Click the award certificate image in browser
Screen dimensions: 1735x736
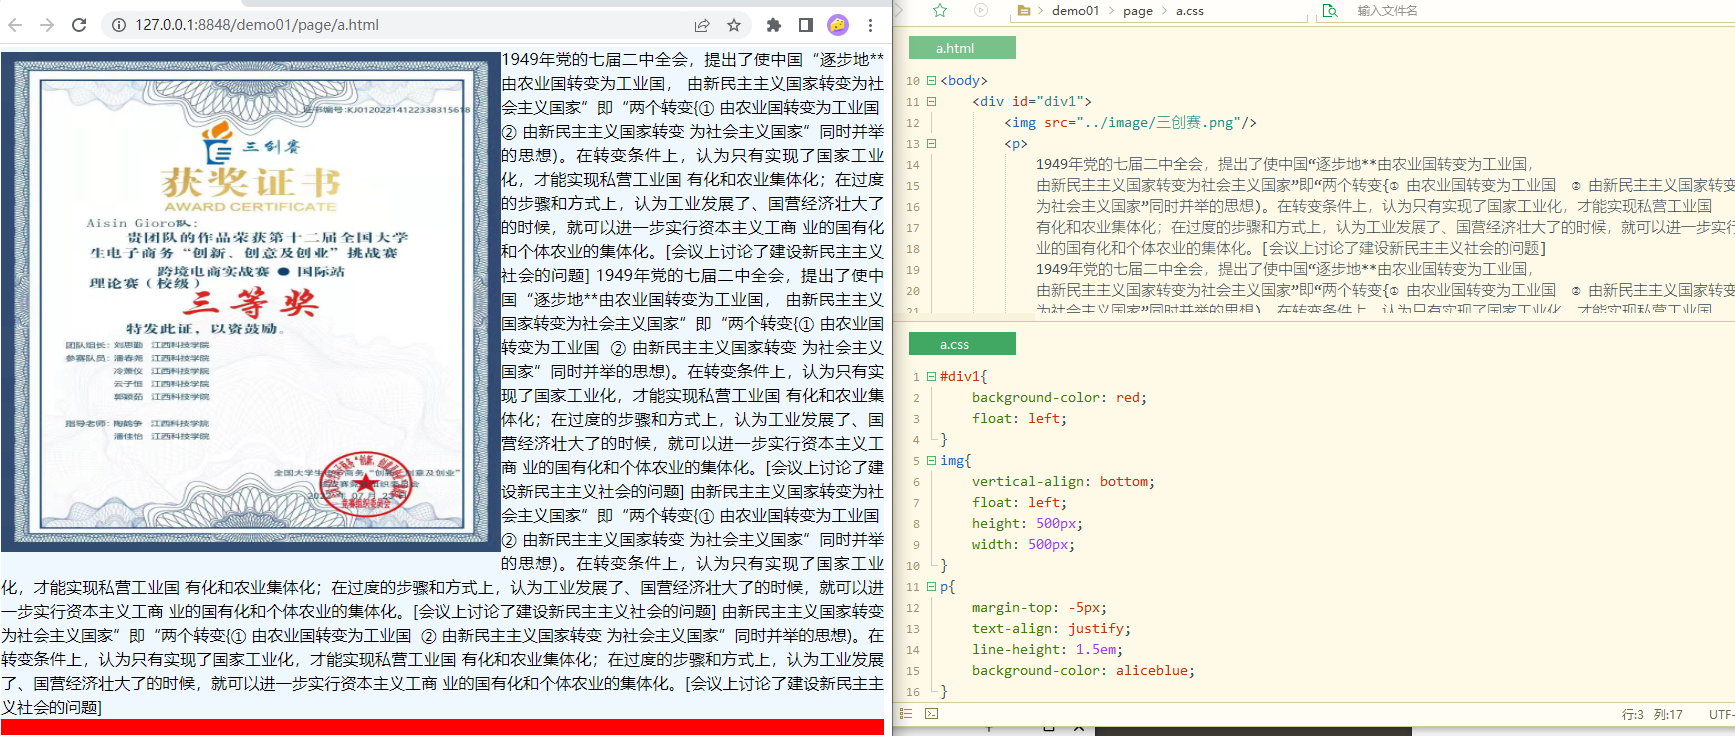tap(250, 302)
